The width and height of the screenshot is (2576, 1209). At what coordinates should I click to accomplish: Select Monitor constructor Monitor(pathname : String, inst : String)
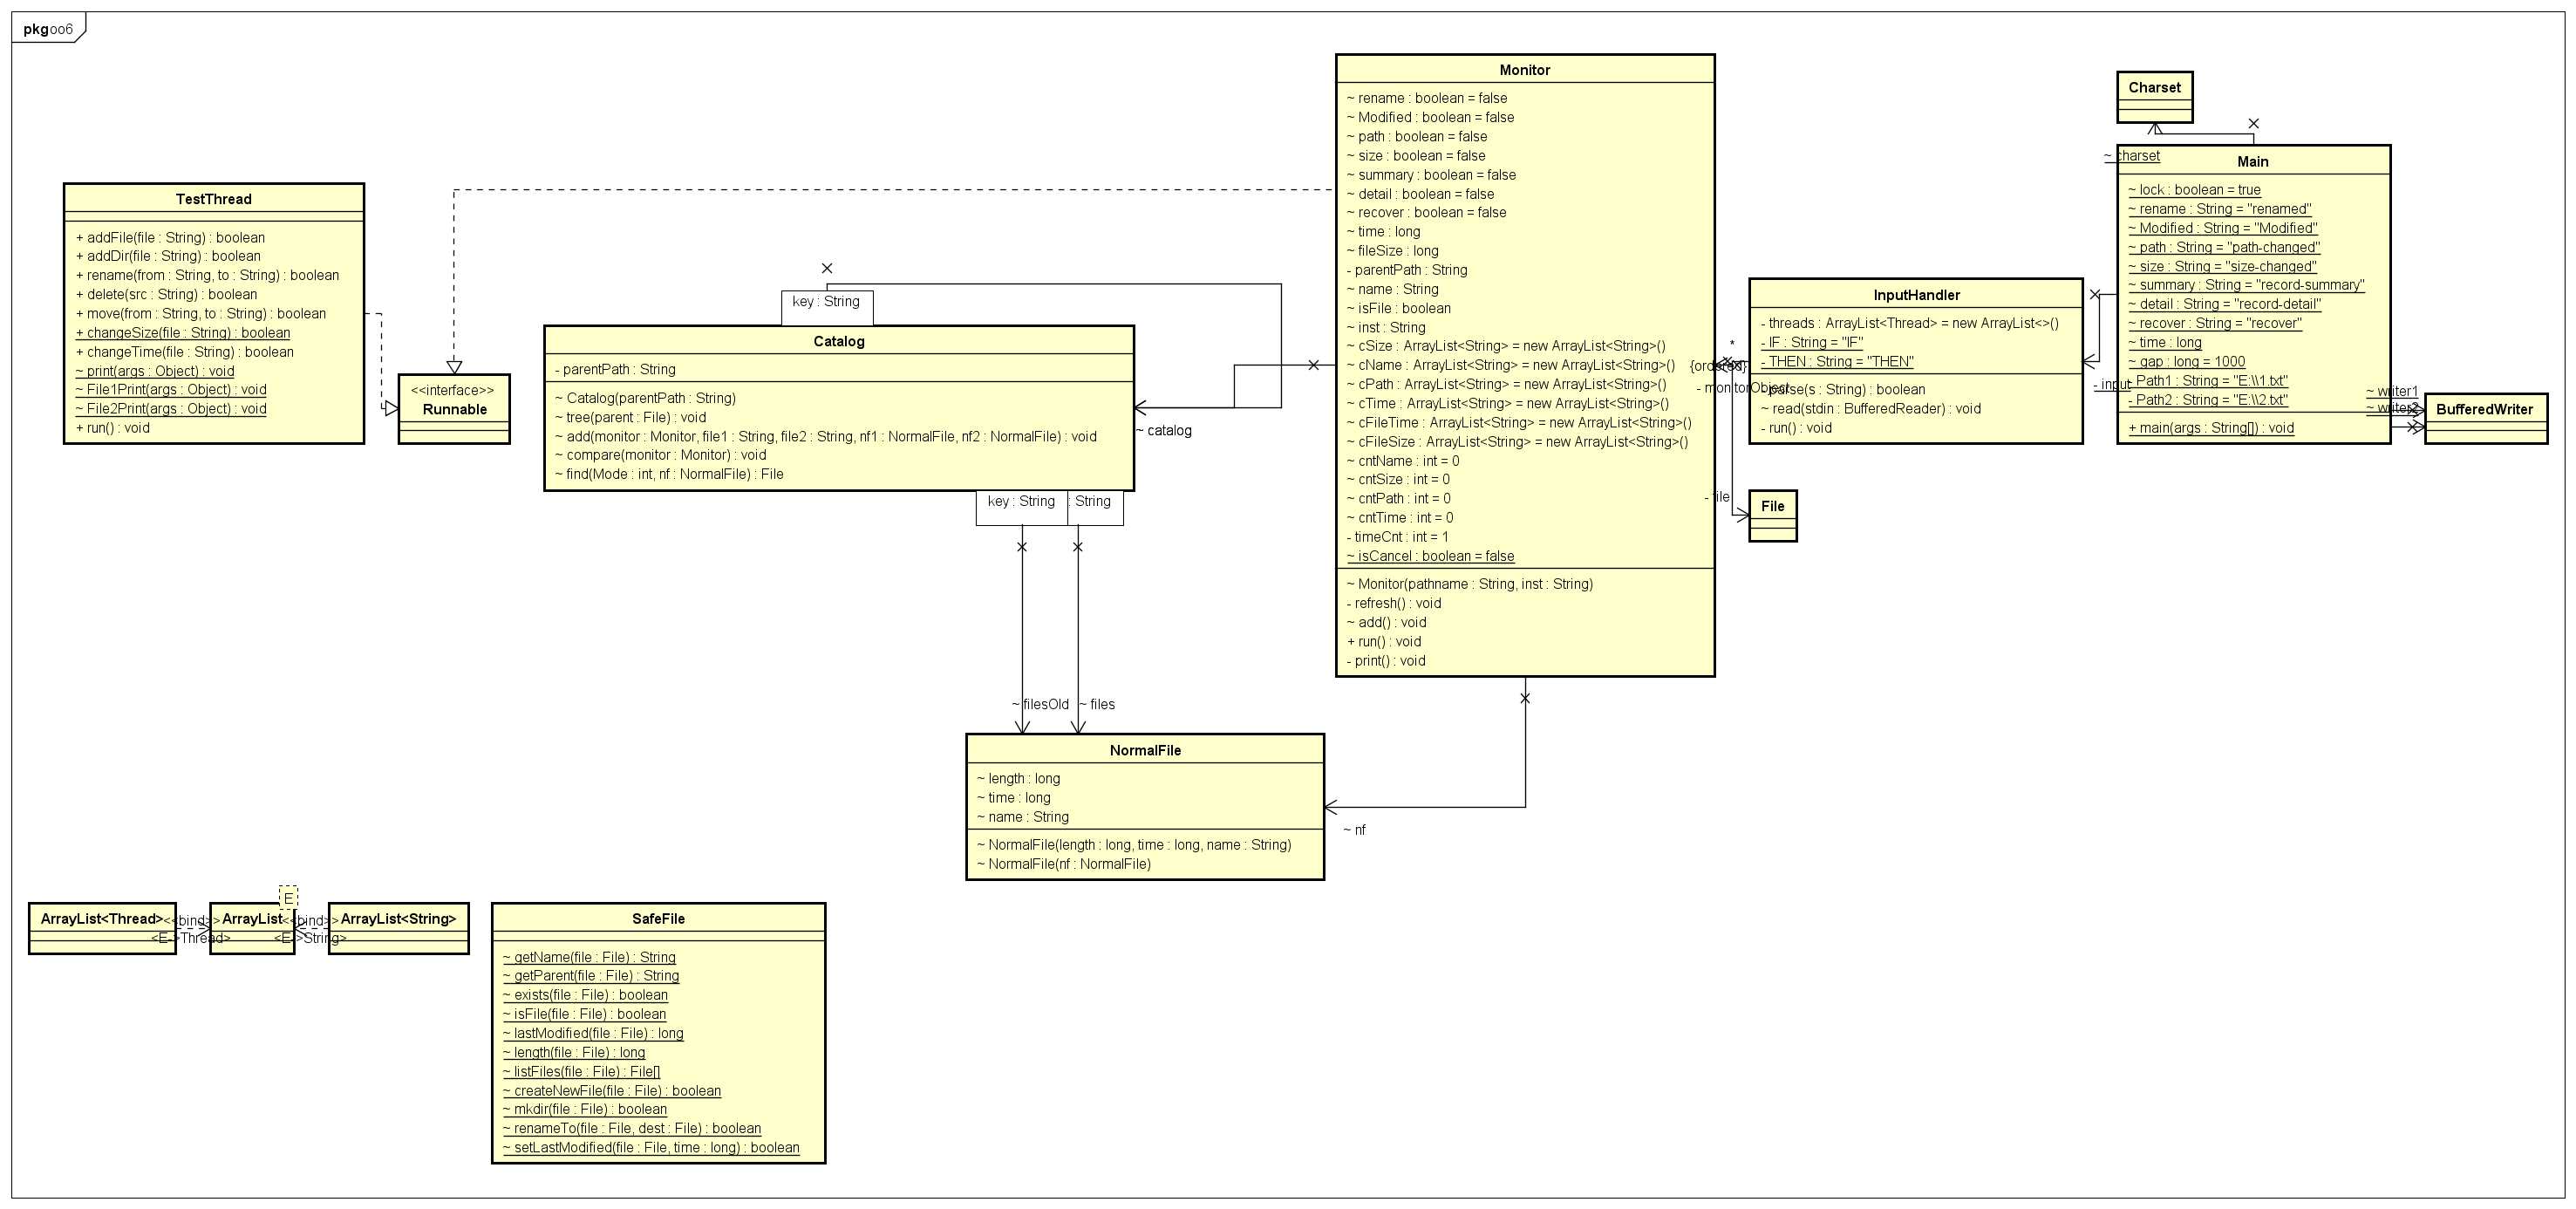[1470, 584]
